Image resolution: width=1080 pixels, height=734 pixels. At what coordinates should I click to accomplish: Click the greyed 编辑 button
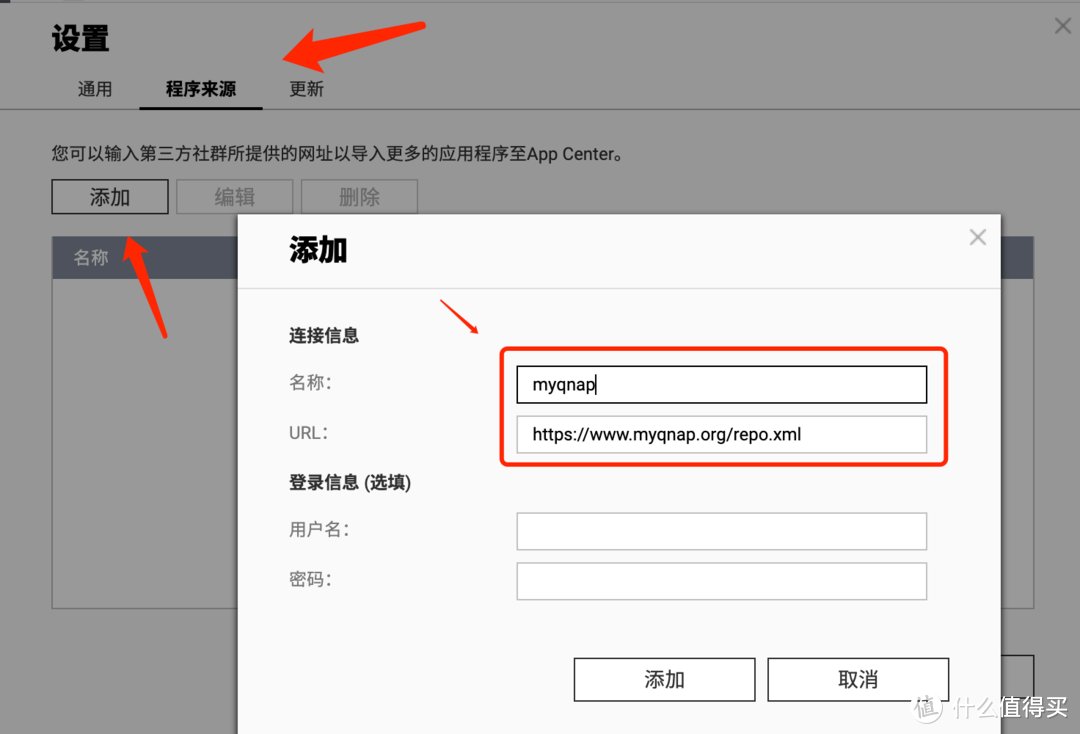point(235,197)
